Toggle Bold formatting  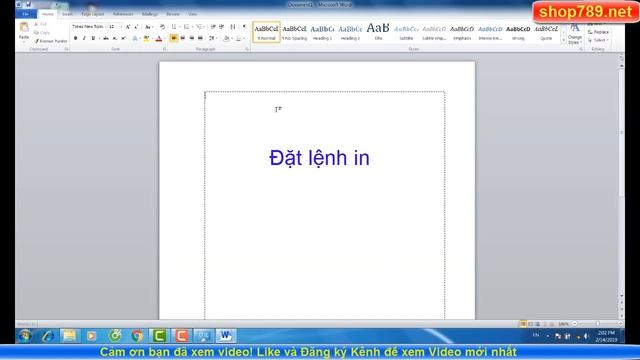76,38
